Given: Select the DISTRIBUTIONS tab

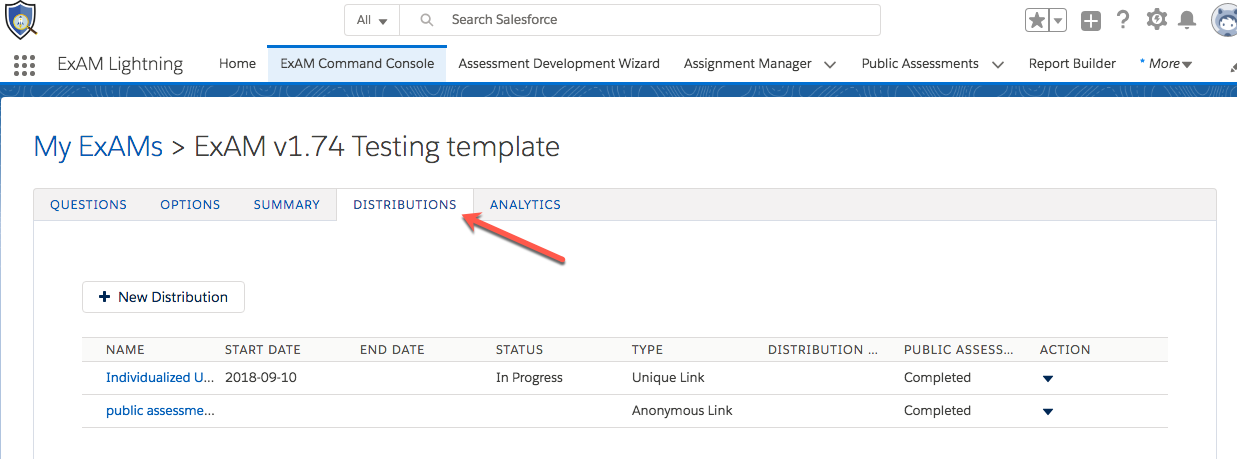Looking at the screenshot, I should click(405, 205).
